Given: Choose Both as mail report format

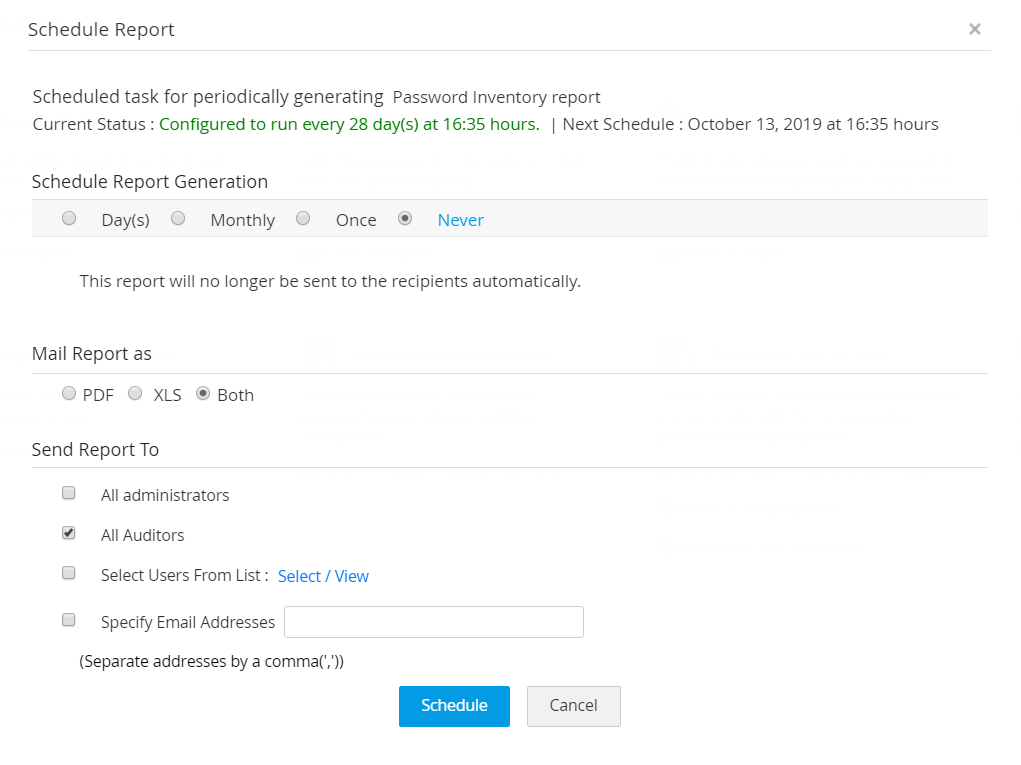Looking at the screenshot, I should [203, 393].
